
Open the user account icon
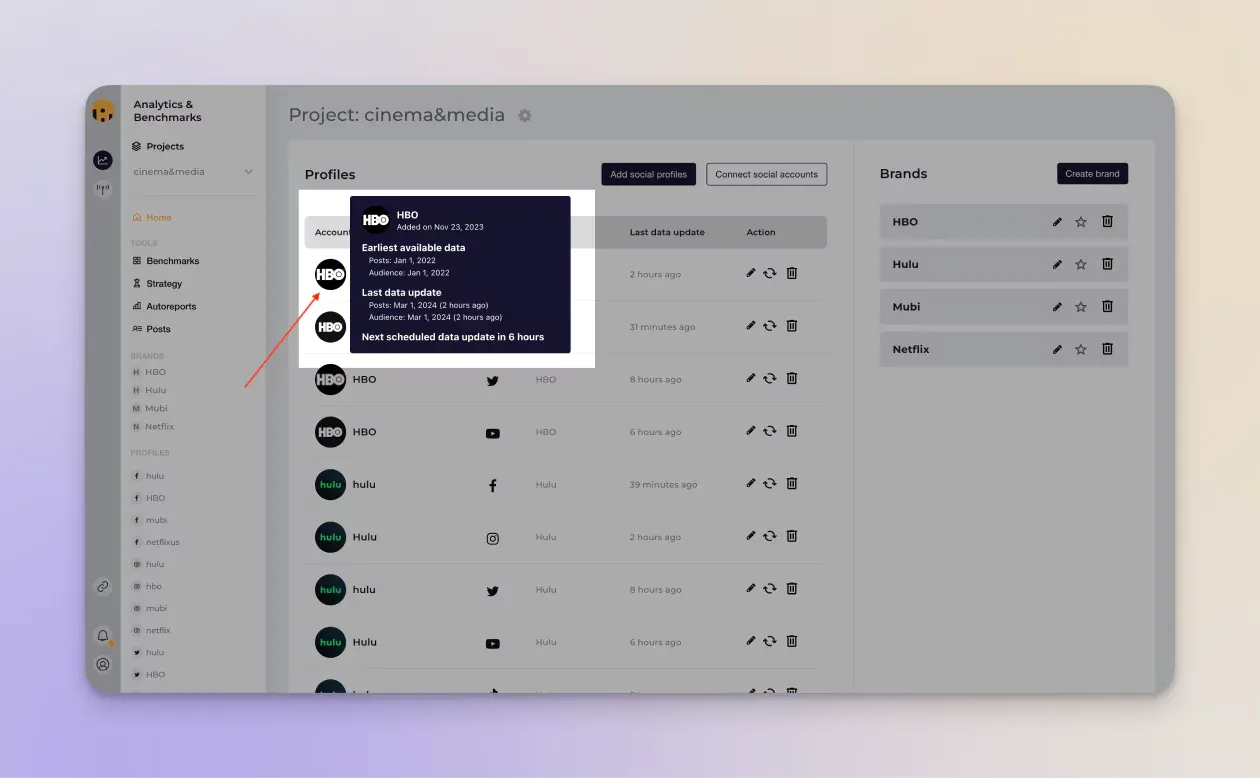pos(103,664)
